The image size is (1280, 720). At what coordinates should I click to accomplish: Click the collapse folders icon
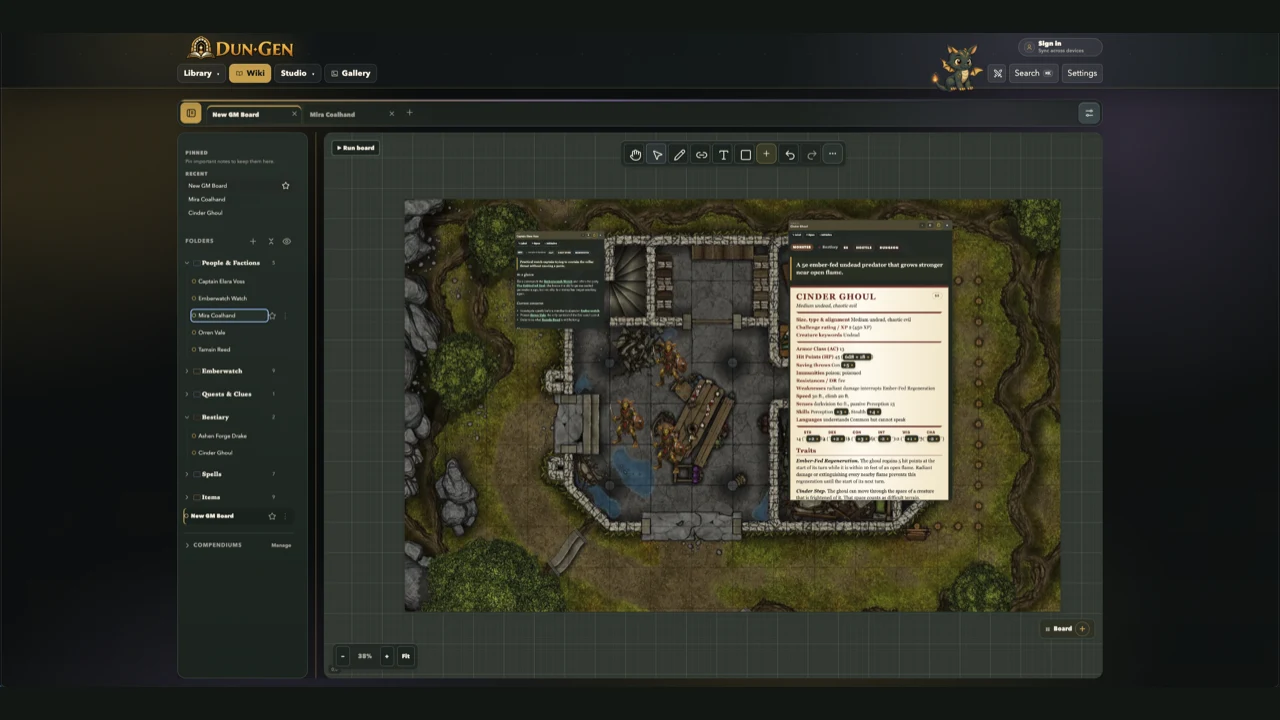click(270, 241)
